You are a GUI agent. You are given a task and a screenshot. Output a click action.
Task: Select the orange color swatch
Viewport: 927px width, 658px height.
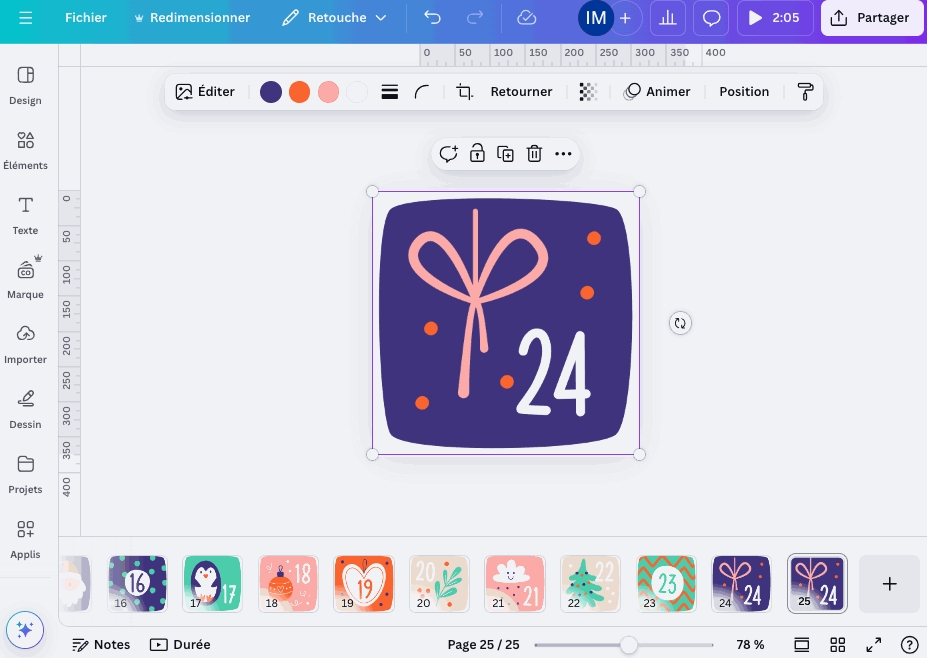coord(299,92)
